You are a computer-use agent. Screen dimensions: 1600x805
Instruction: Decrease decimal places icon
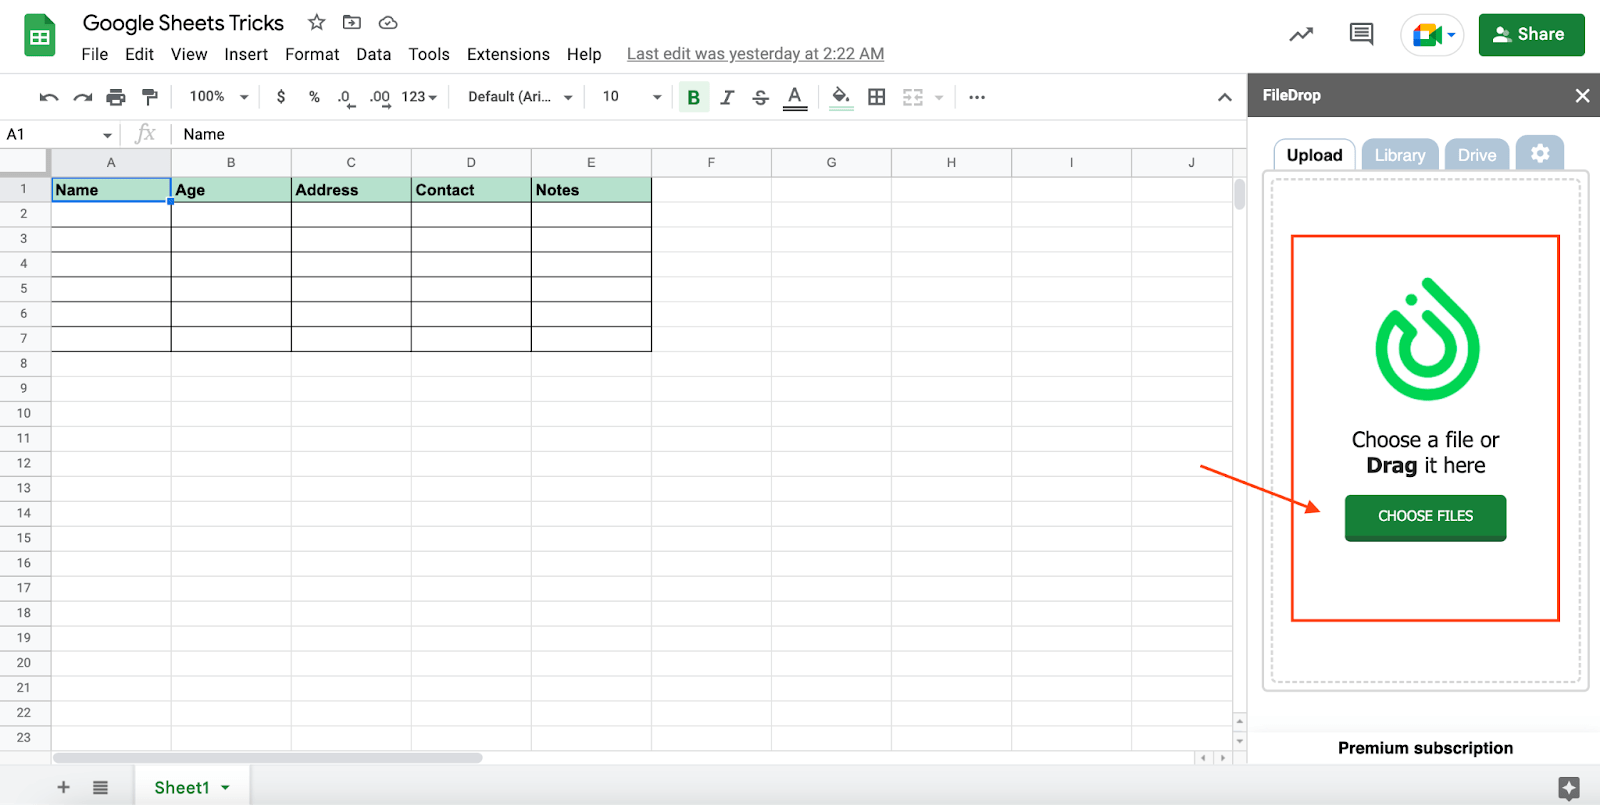click(x=346, y=98)
